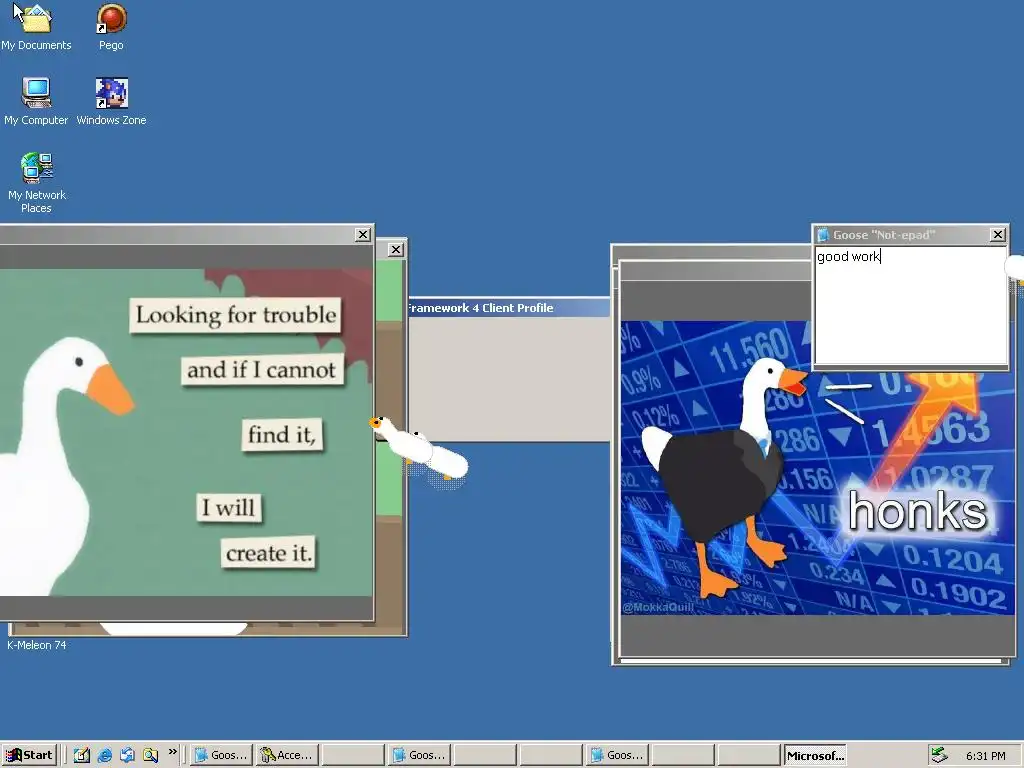
Task: Switch to the Microsof... taskbar button
Action: point(815,755)
